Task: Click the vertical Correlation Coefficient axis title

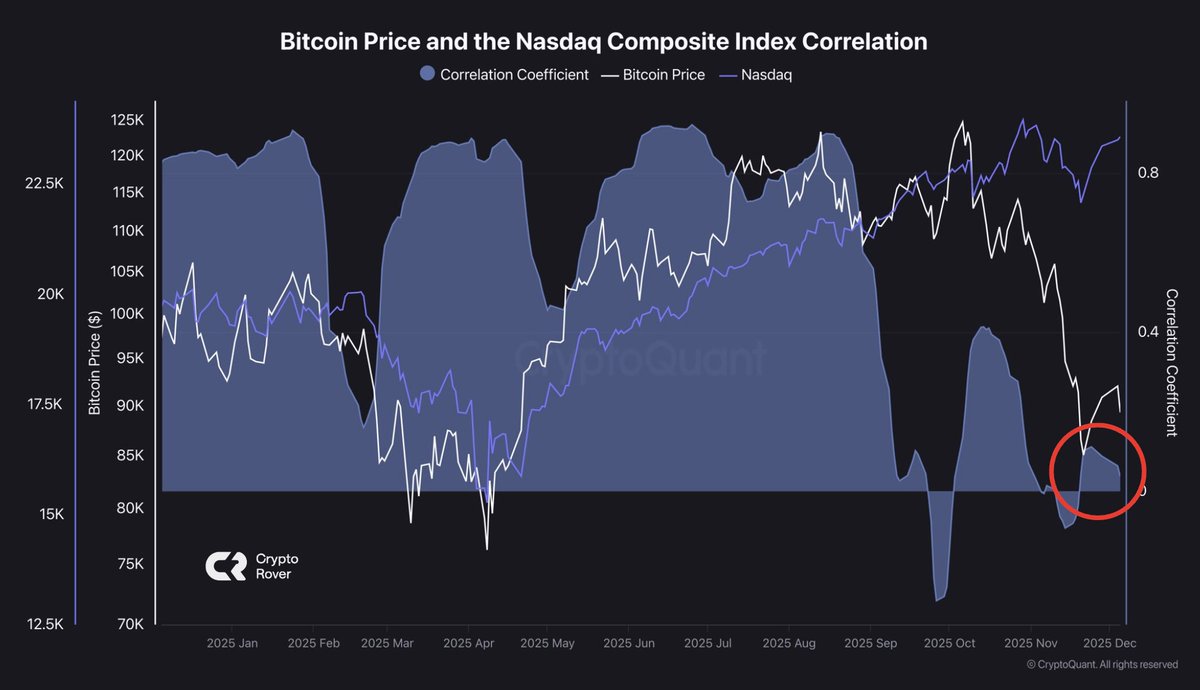Action: (1172, 362)
